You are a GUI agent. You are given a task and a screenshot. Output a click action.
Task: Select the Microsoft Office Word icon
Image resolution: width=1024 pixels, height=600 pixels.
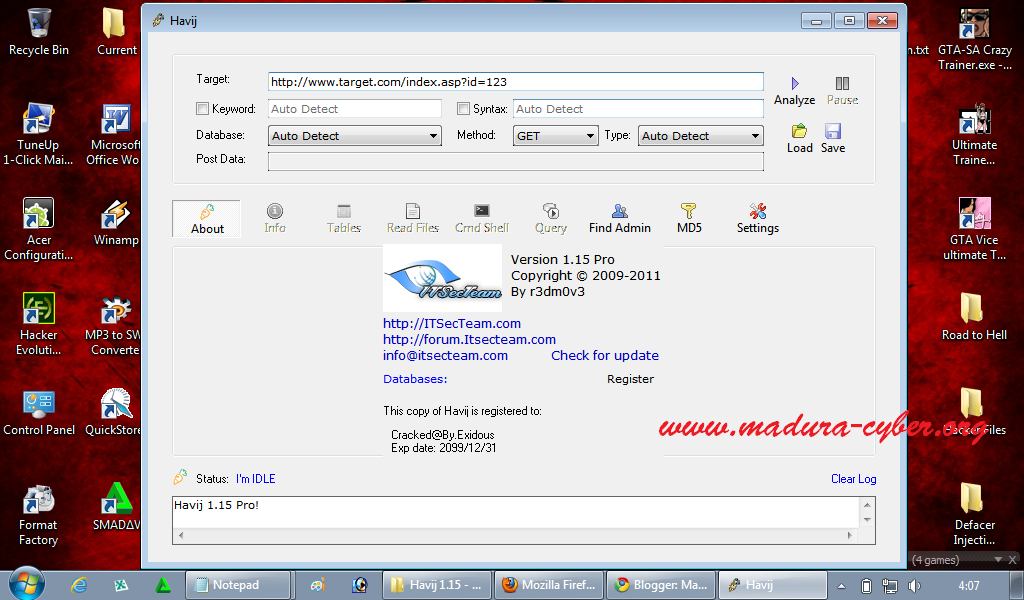click(x=114, y=134)
